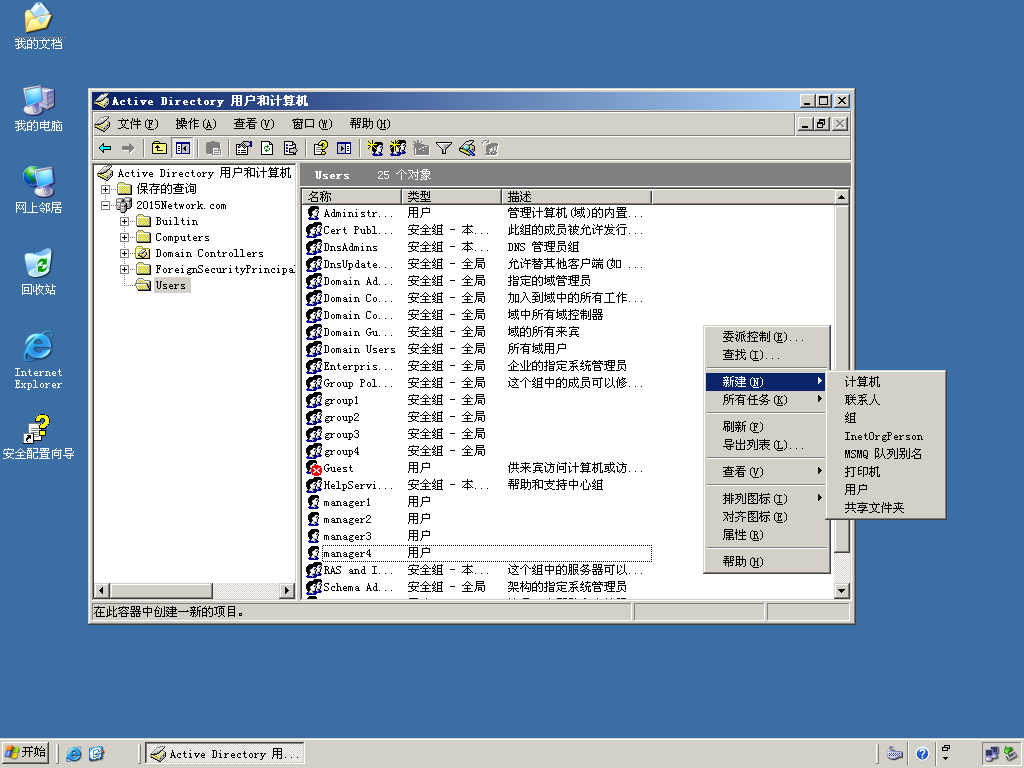Choose New Contact (联系人) from submenu

click(x=885, y=400)
